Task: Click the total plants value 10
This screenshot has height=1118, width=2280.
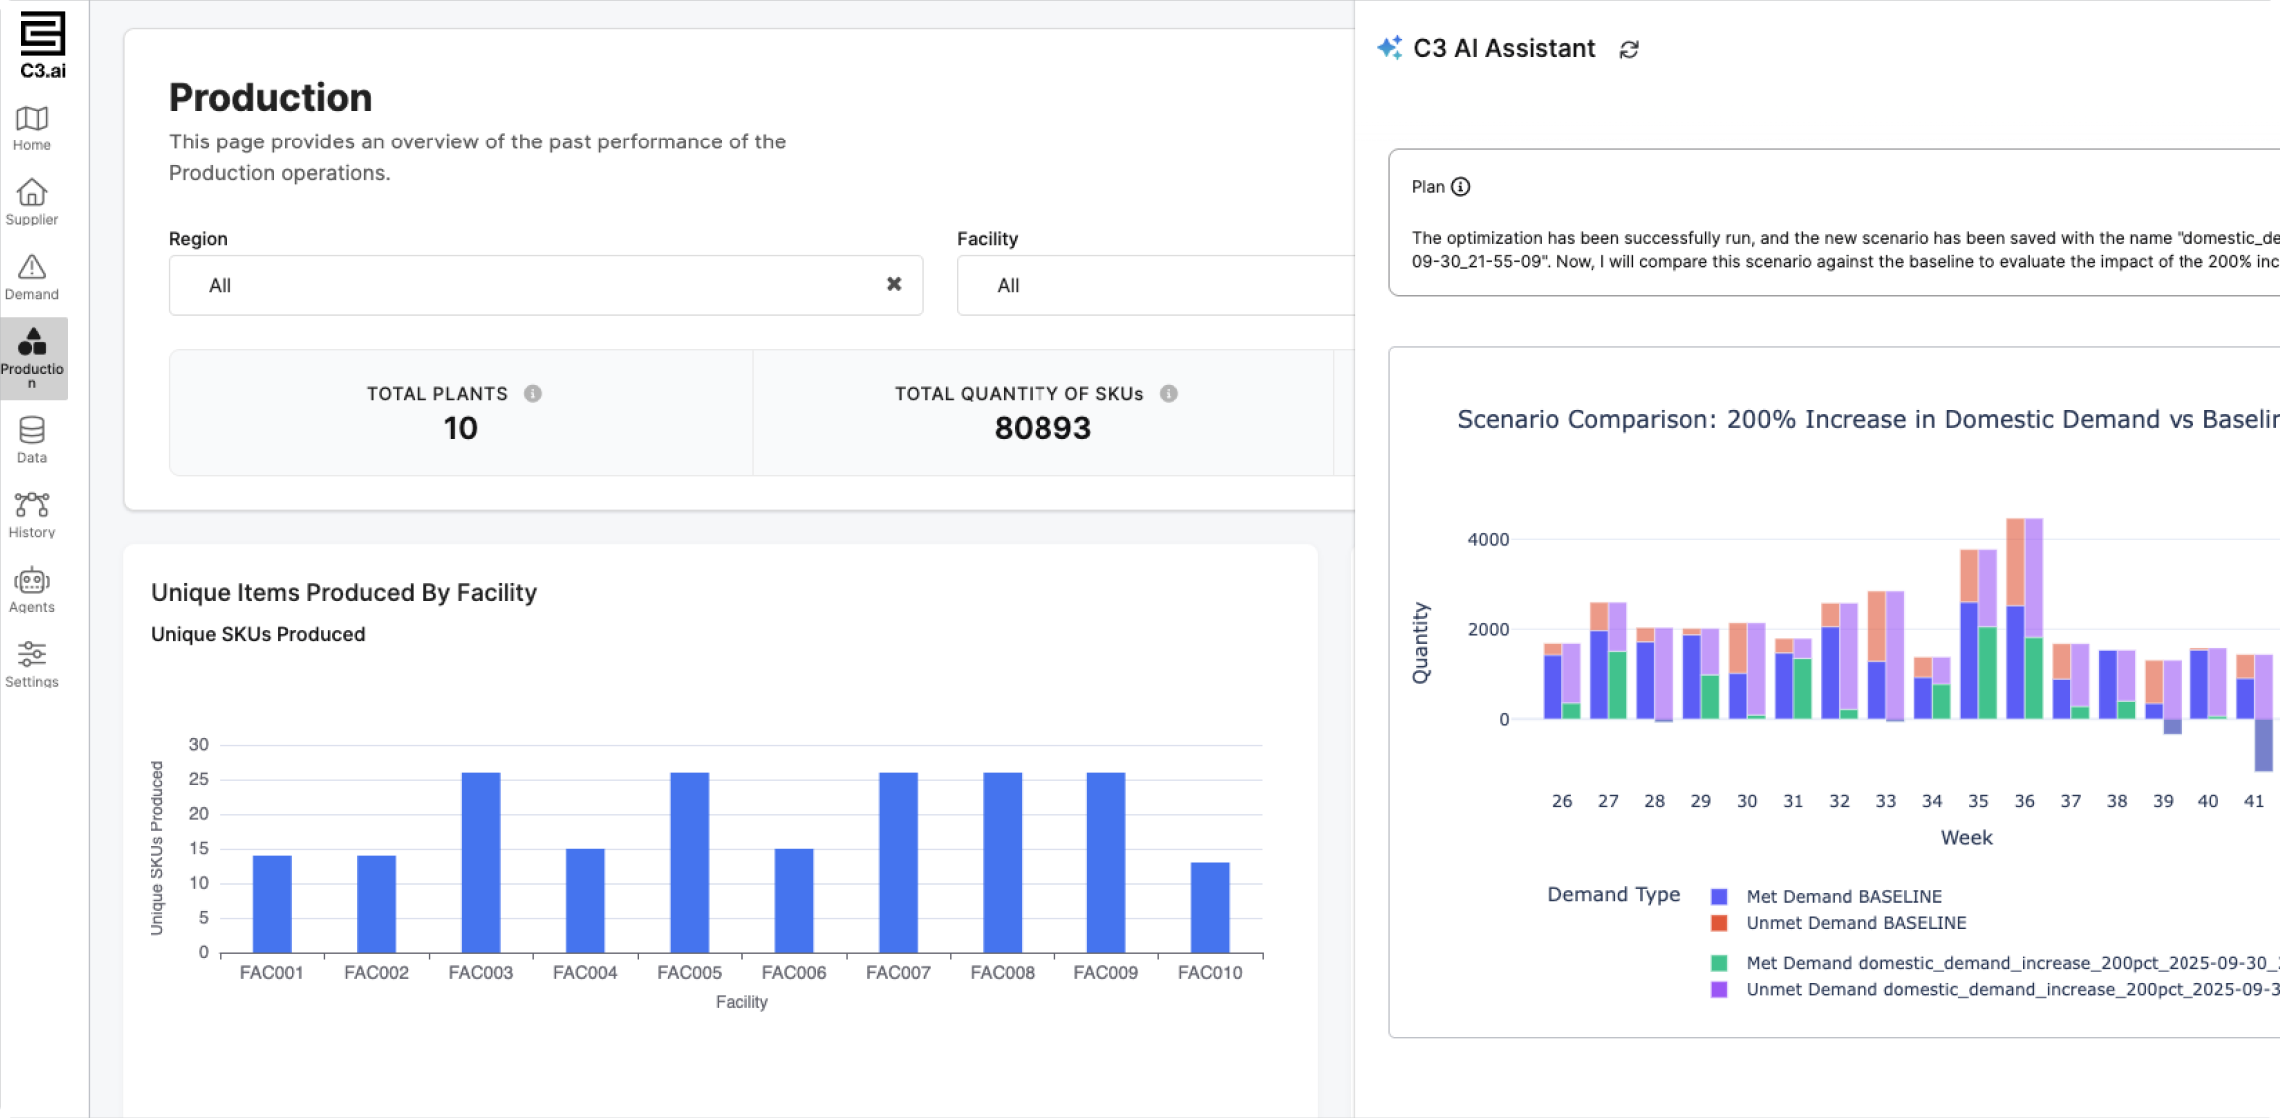Action: coord(460,428)
